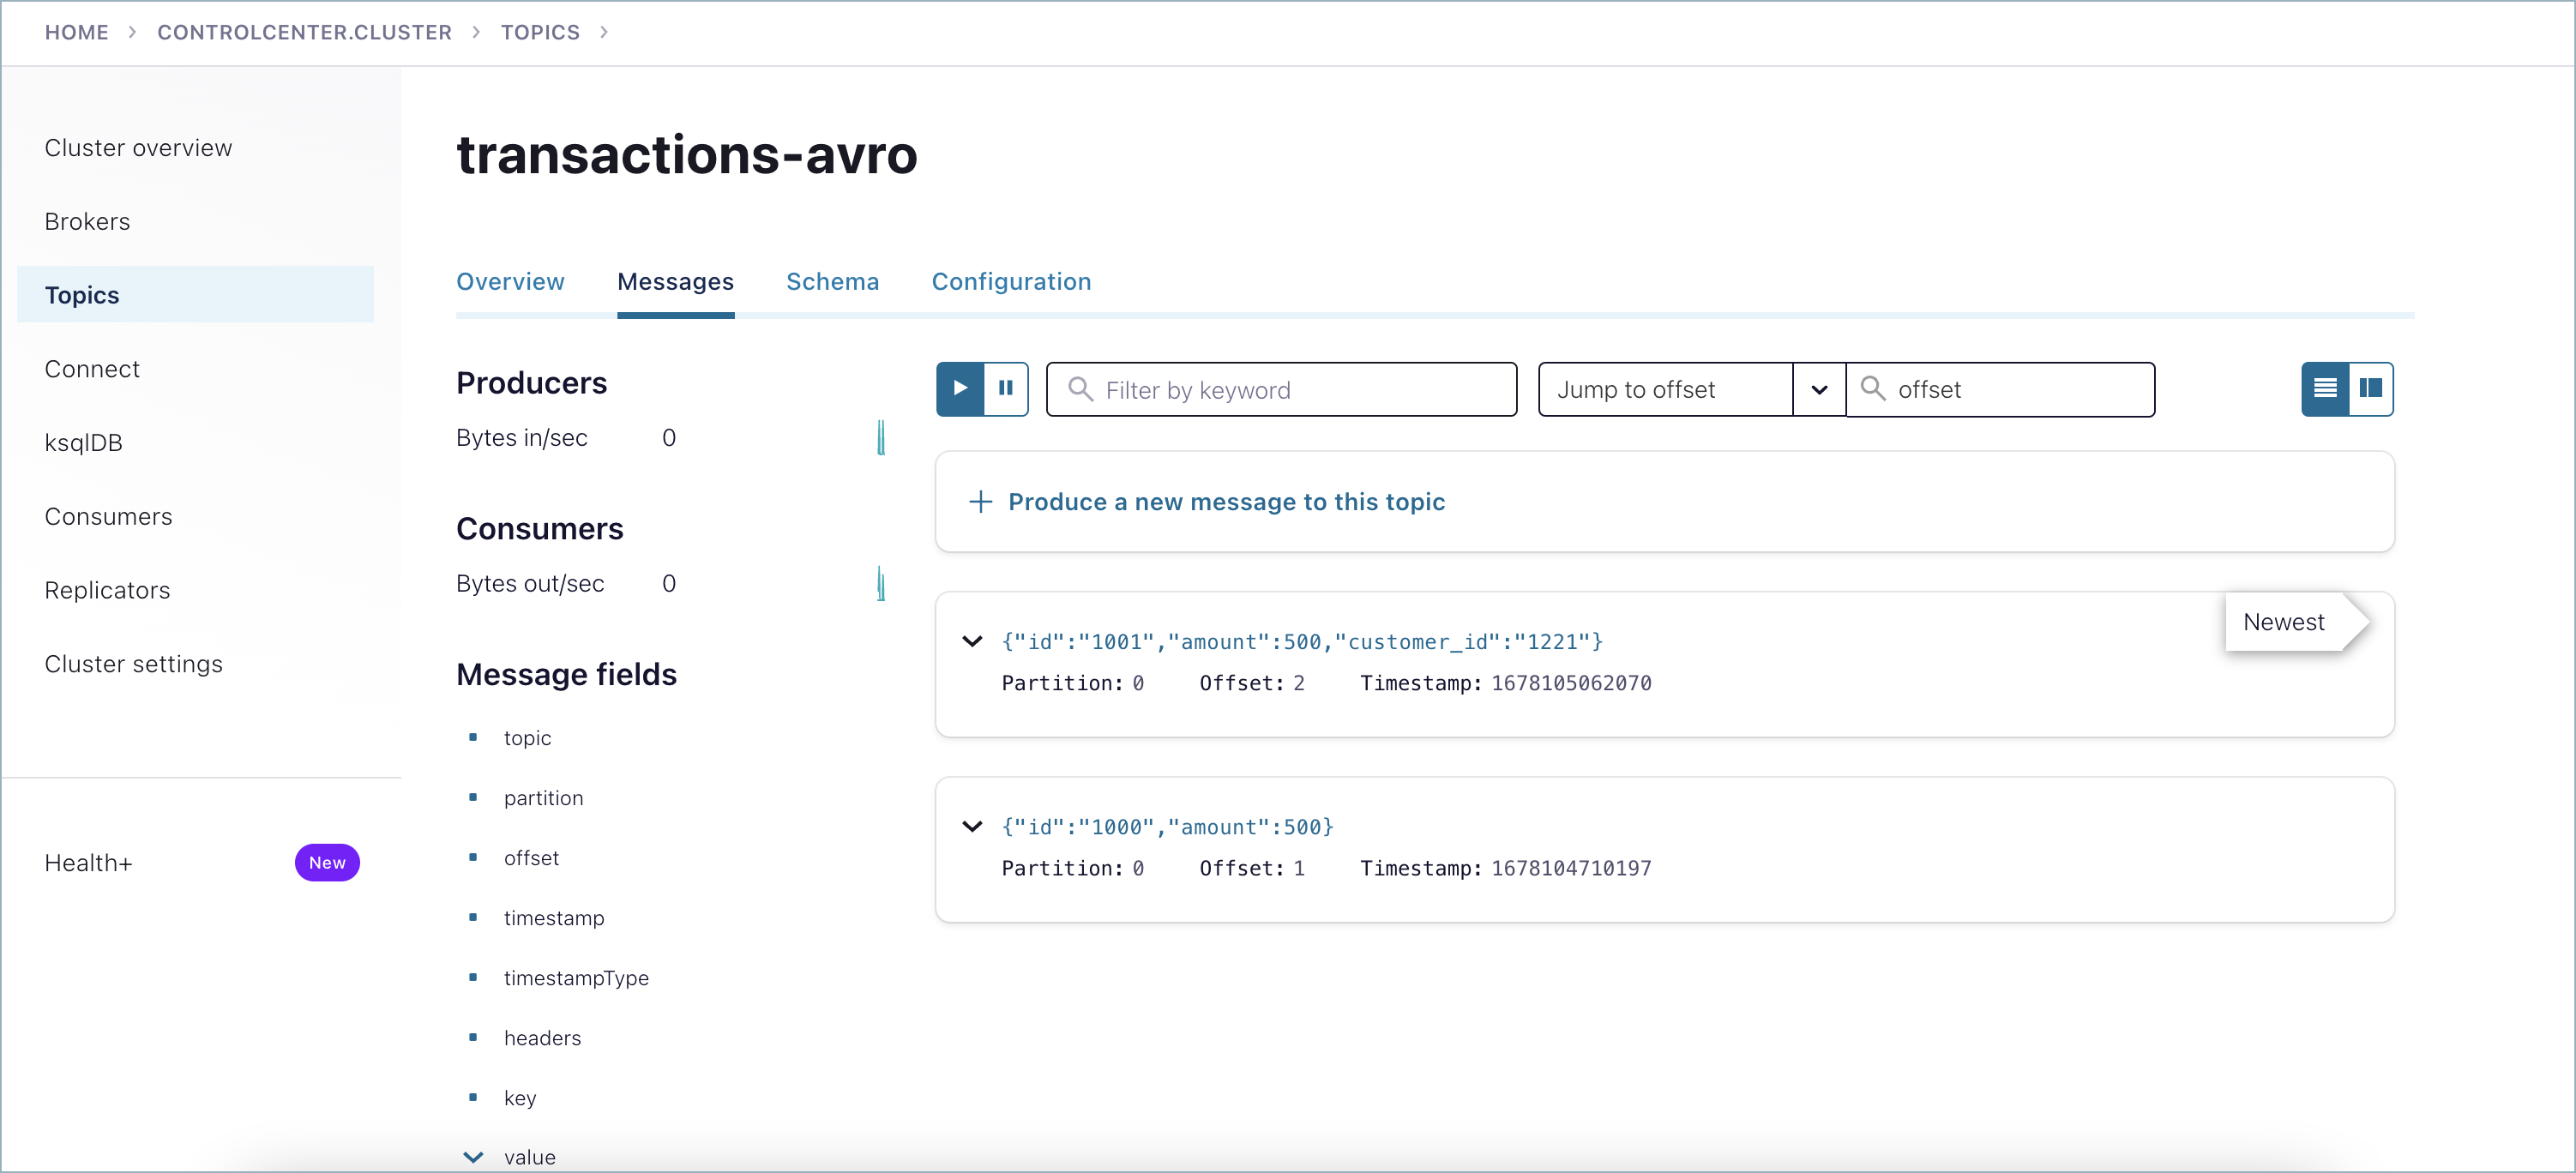Select the list view icon for messages
Screen dimensions: 2576x1173
[2325, 389]
